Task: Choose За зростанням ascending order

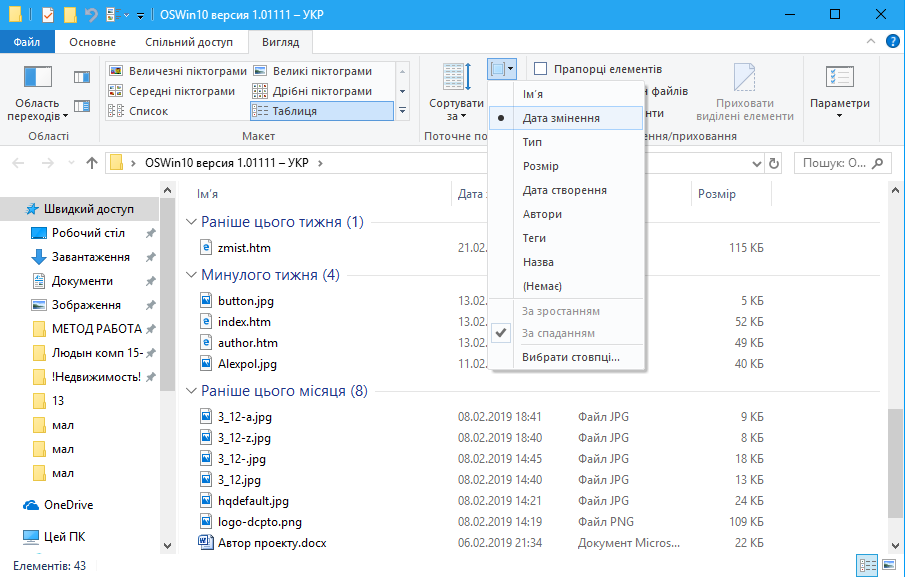Action: click(566, 311)
